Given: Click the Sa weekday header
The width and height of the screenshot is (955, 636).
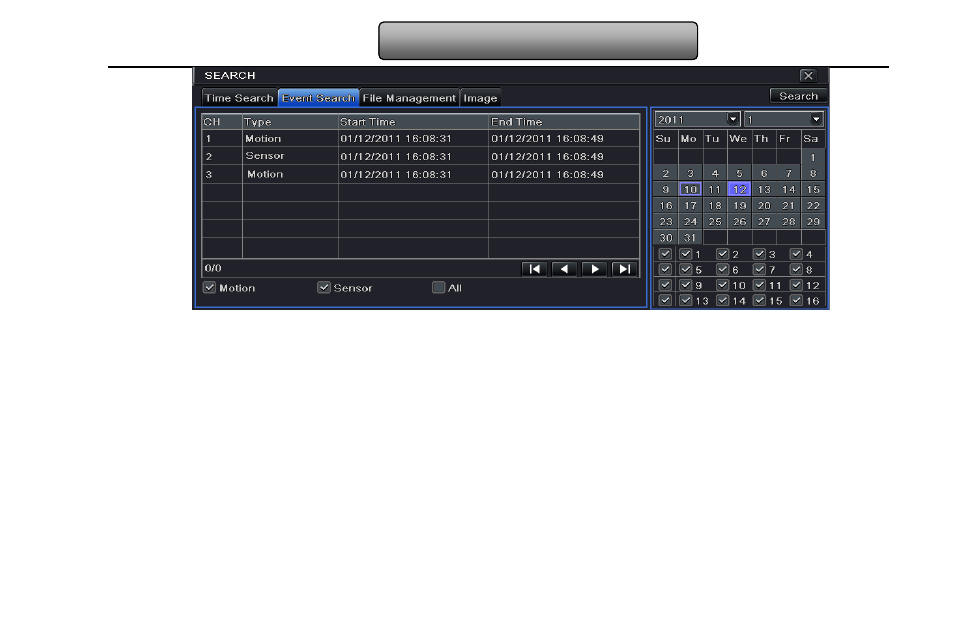Looking at the screenshot, I should coord(811,139).
